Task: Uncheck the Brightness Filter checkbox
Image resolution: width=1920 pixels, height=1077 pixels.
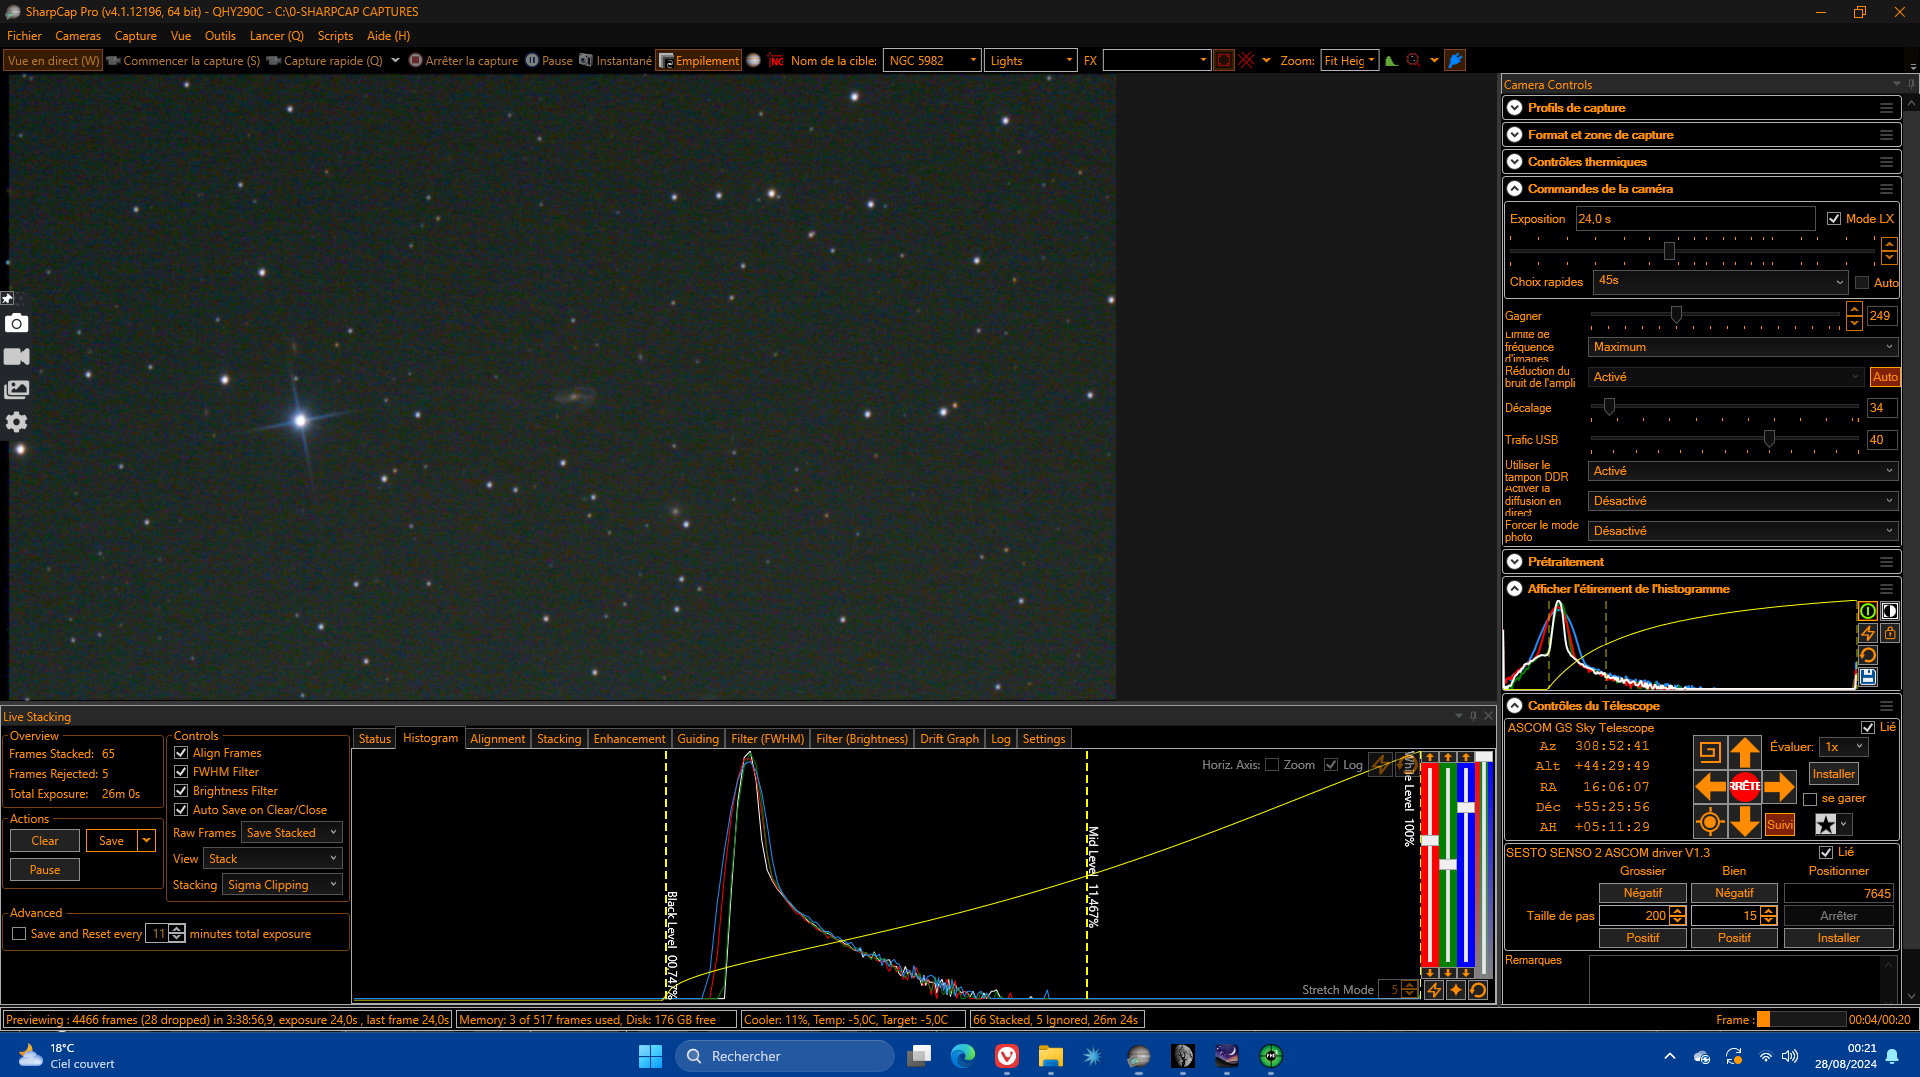Action: click(181, 791)
